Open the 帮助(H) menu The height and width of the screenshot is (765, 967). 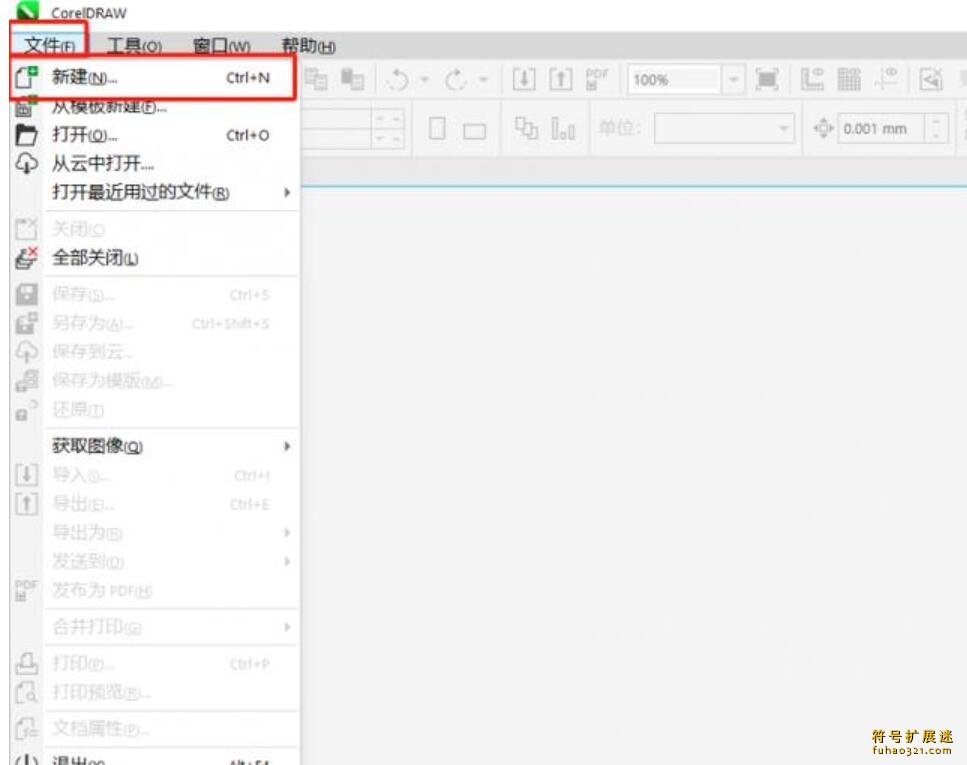[x=308, y=46]
